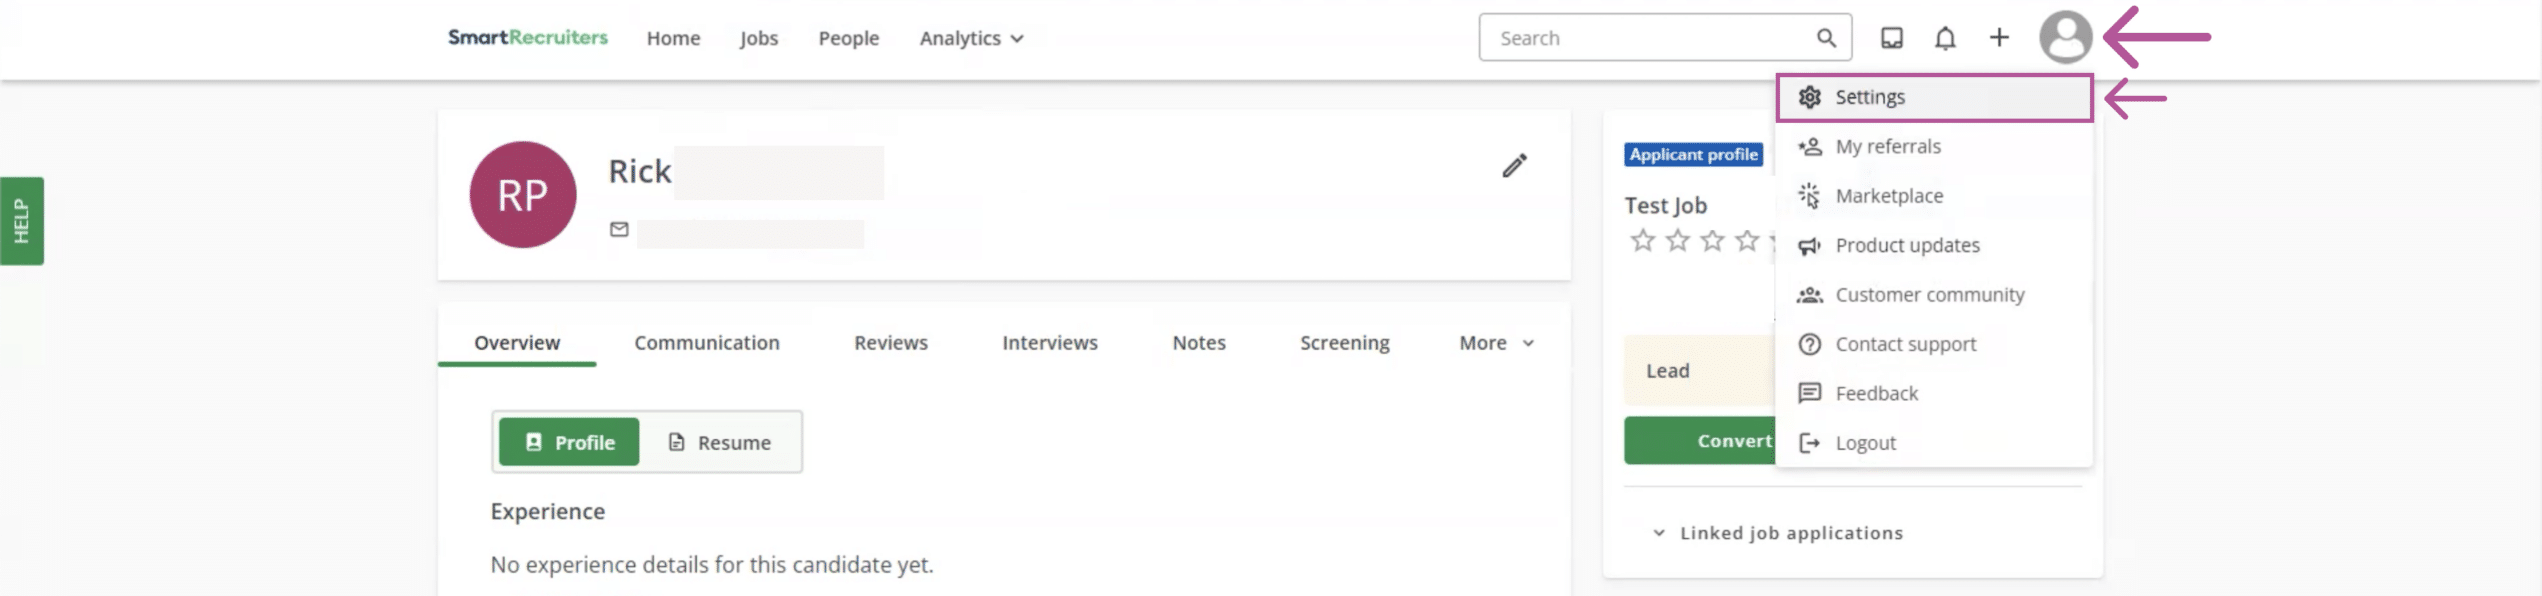Click the search magnifier icon

1826,38
